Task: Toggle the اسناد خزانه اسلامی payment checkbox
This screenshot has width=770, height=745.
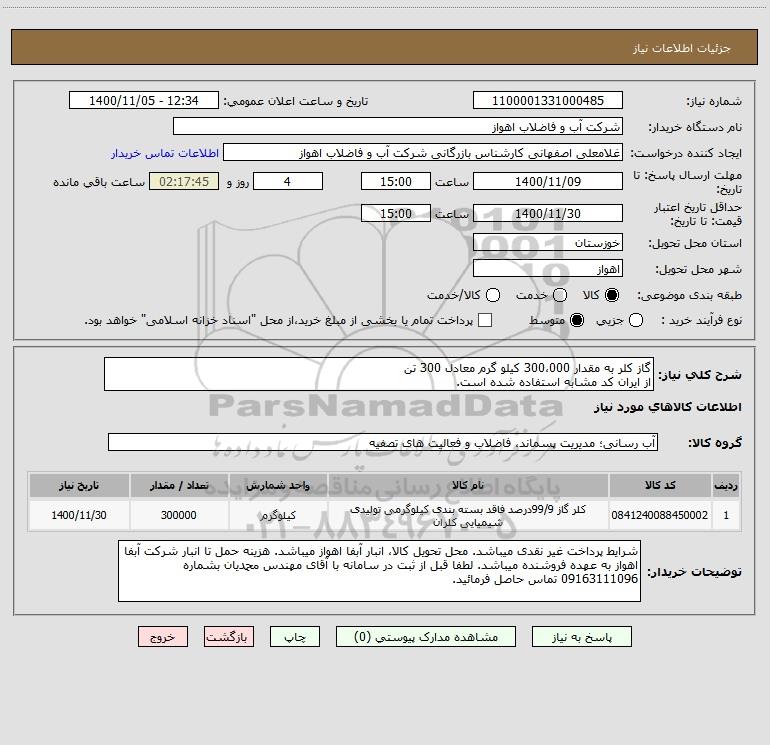Action: (x=485, y=320)
